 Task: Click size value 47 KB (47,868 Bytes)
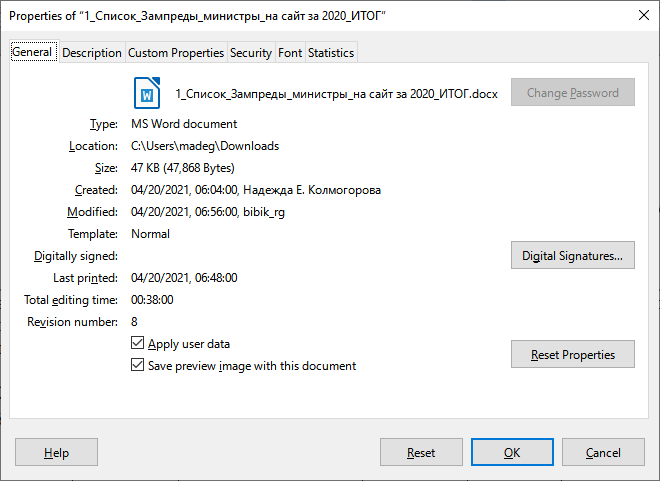tap(183, 167)
